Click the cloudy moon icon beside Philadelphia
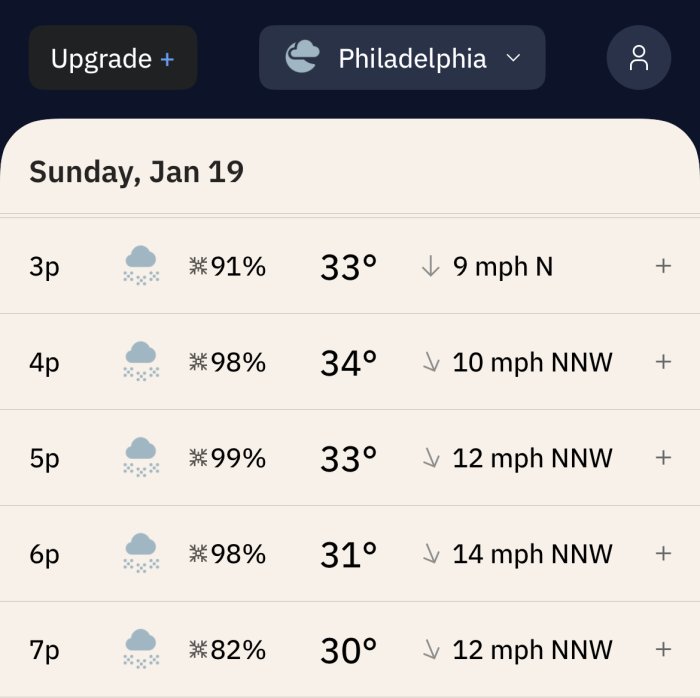Screen dimensions: 700x698 [x=302, y=56]
